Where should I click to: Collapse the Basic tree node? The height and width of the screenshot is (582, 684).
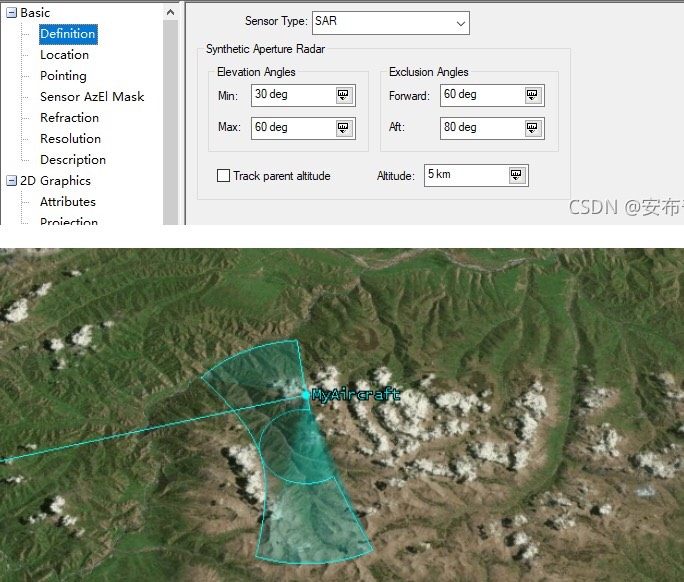click(x=11, y=13)
